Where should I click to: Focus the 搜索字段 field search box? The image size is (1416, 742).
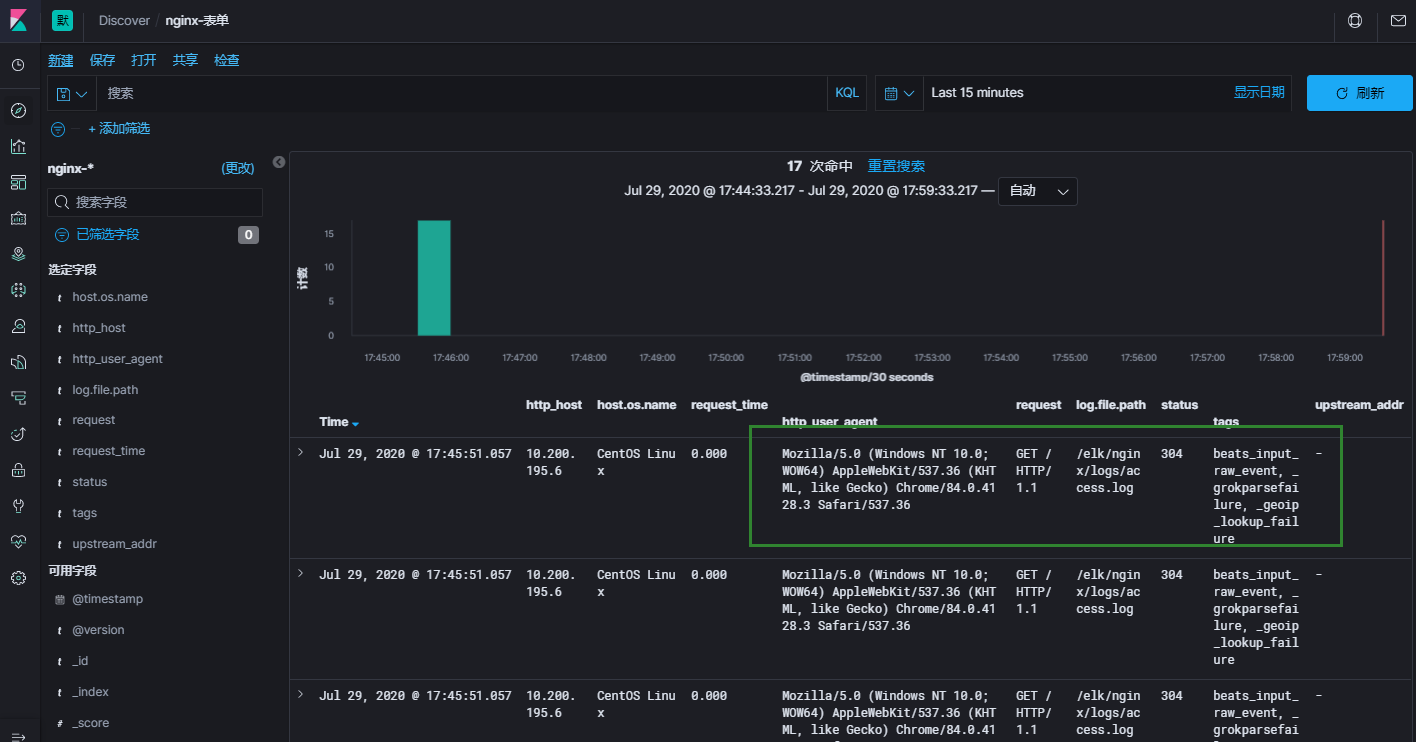(x=155, y=202)
